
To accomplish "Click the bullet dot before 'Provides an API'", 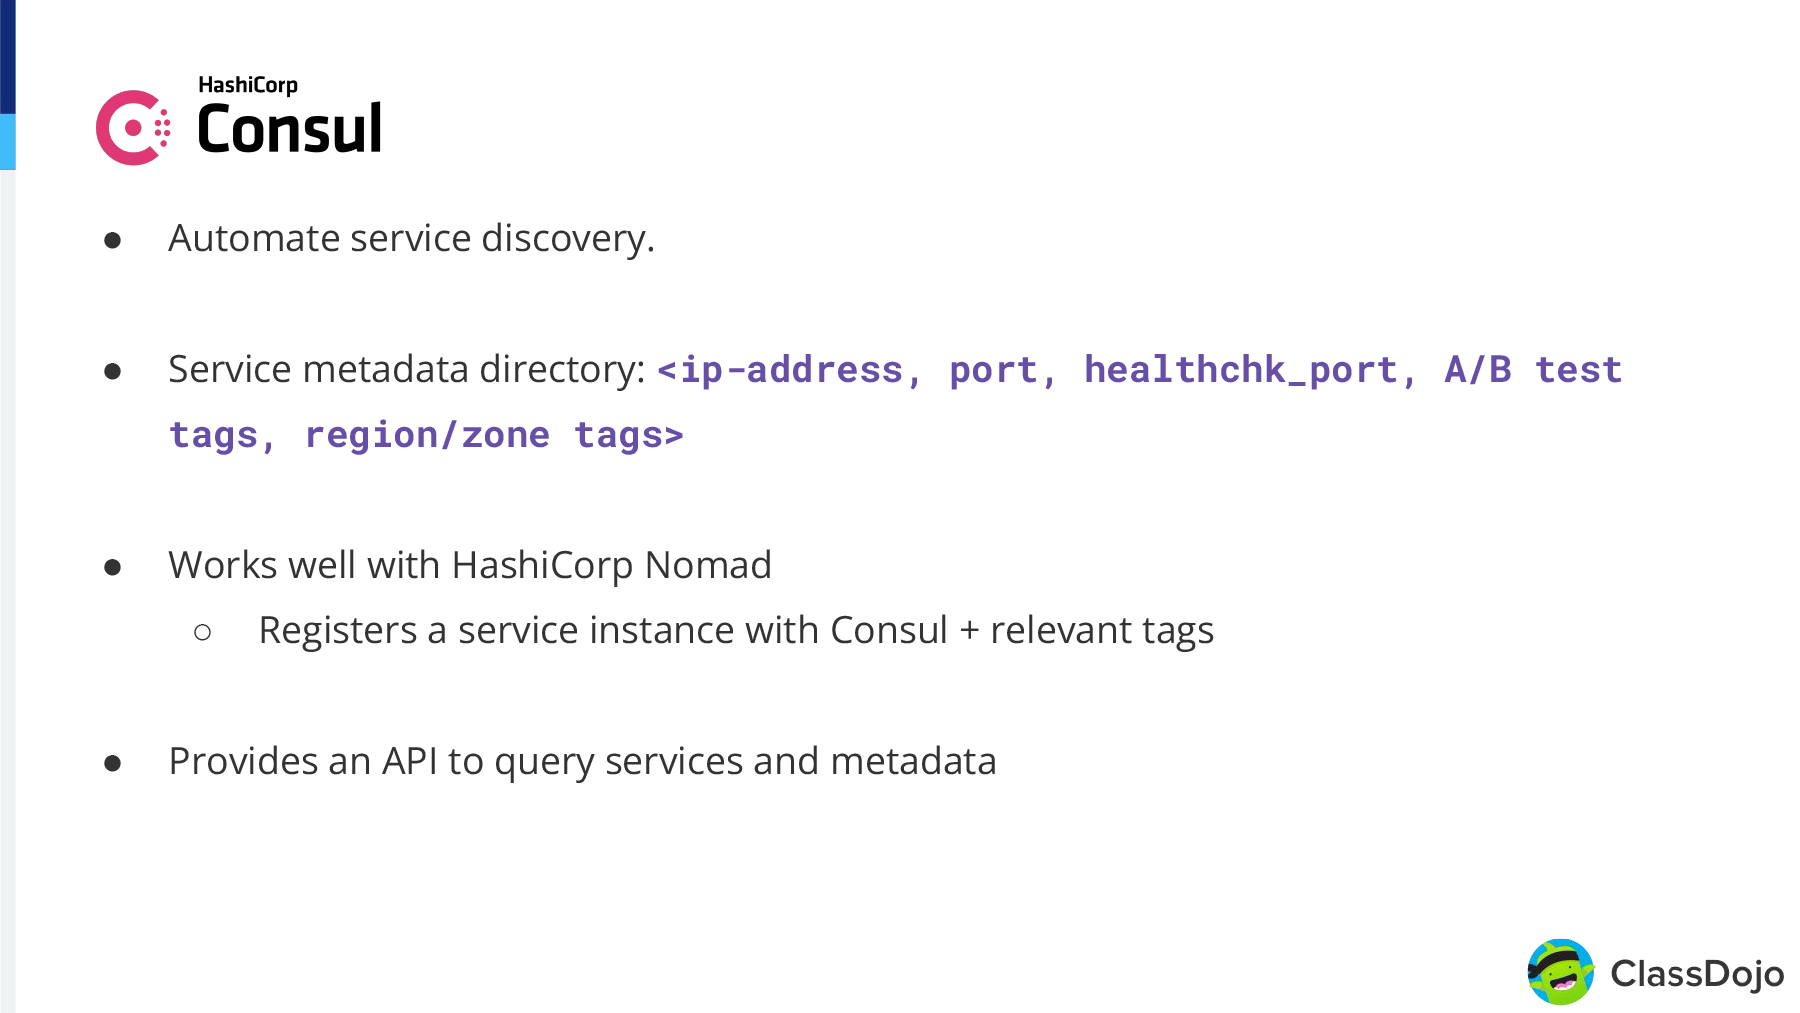I will [113, 764].
